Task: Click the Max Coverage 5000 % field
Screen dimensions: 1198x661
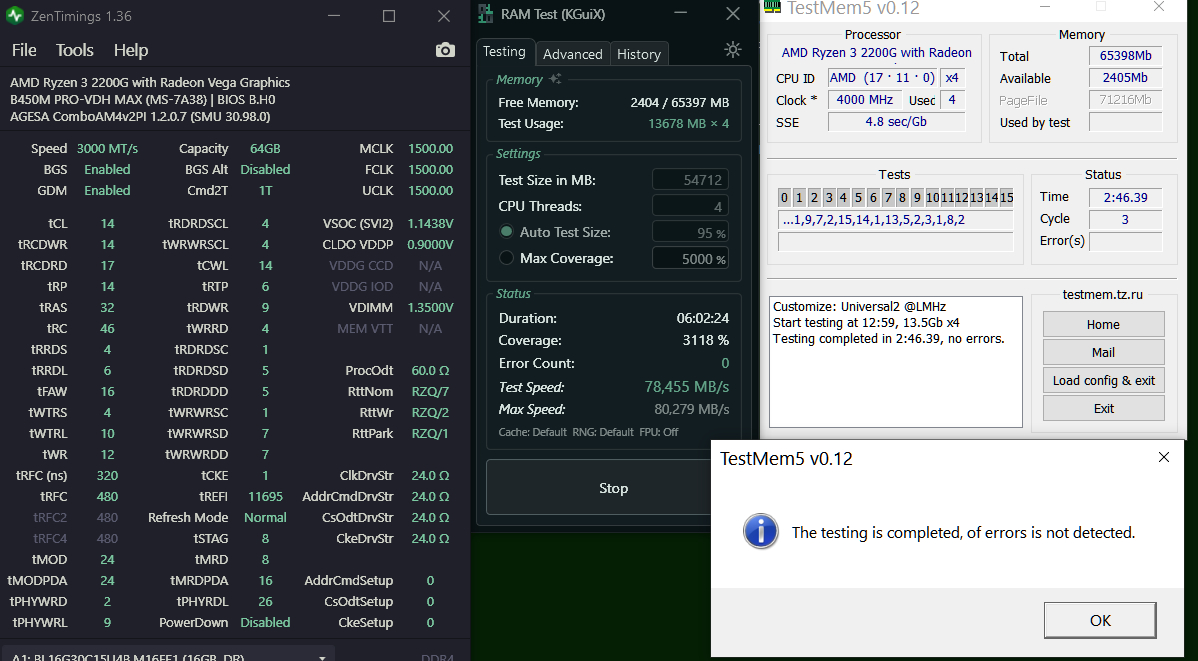Action: (x=690, y=258)
